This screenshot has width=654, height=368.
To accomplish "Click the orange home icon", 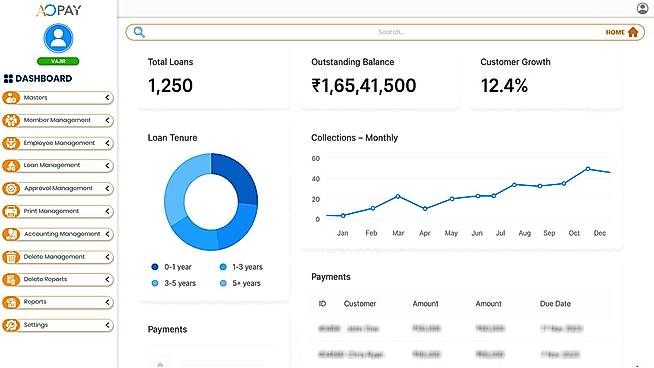I will [633, 32].
